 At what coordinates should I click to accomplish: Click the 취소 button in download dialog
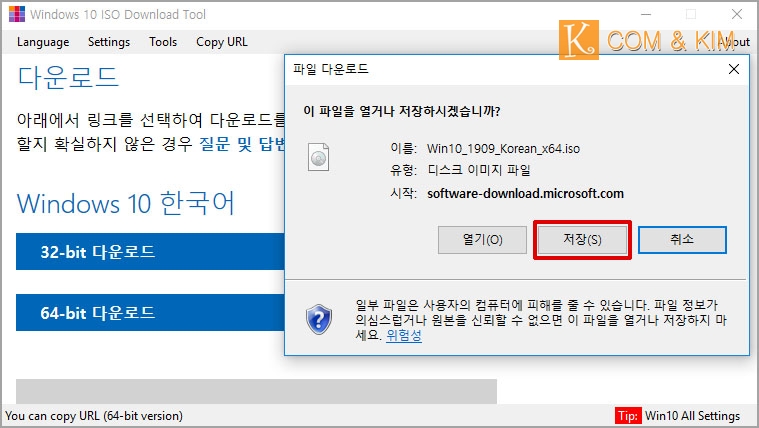[x=682, y=240]
